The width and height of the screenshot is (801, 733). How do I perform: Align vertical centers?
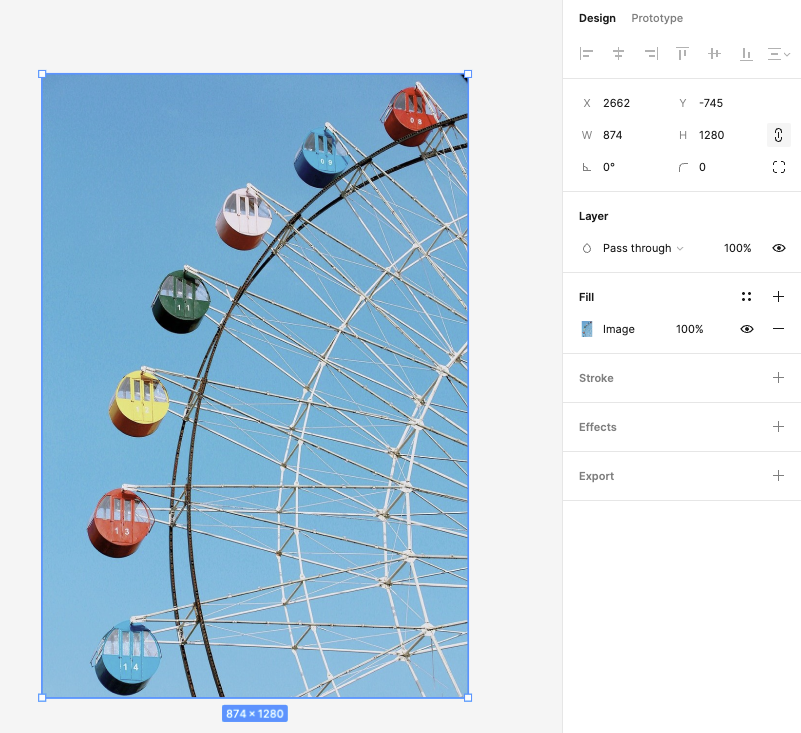tap(714, 53)
